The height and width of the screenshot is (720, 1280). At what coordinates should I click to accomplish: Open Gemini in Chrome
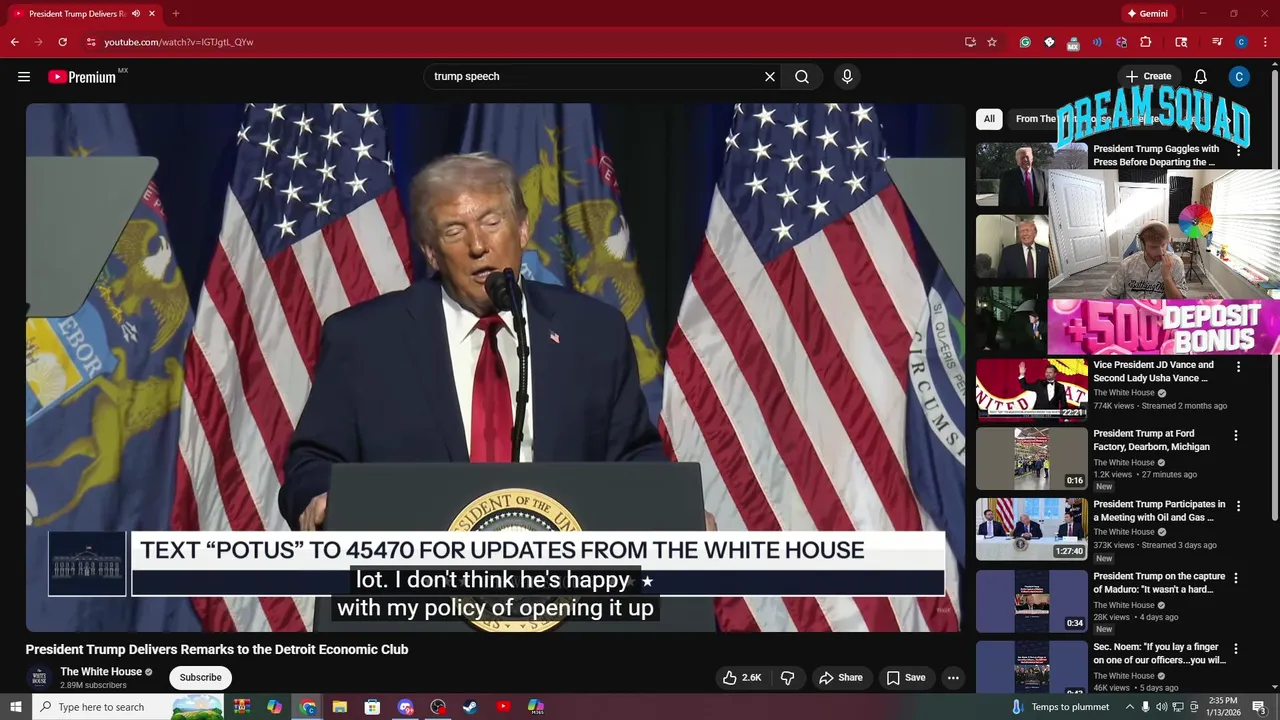(1147, 14)
